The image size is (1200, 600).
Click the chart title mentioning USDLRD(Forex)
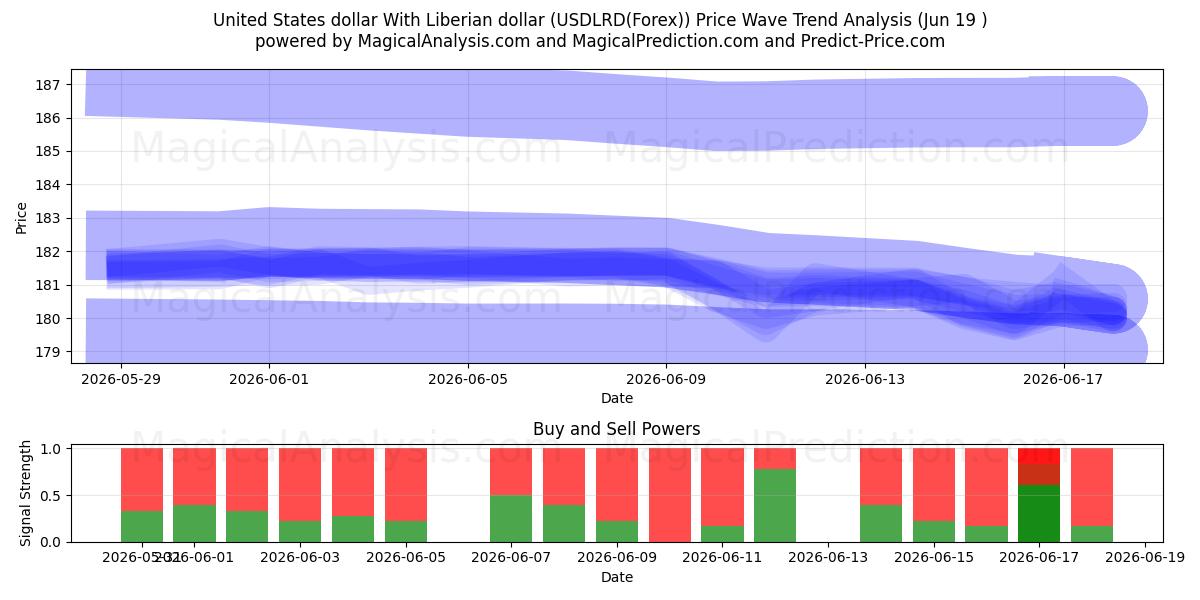[x=600, y=20]
